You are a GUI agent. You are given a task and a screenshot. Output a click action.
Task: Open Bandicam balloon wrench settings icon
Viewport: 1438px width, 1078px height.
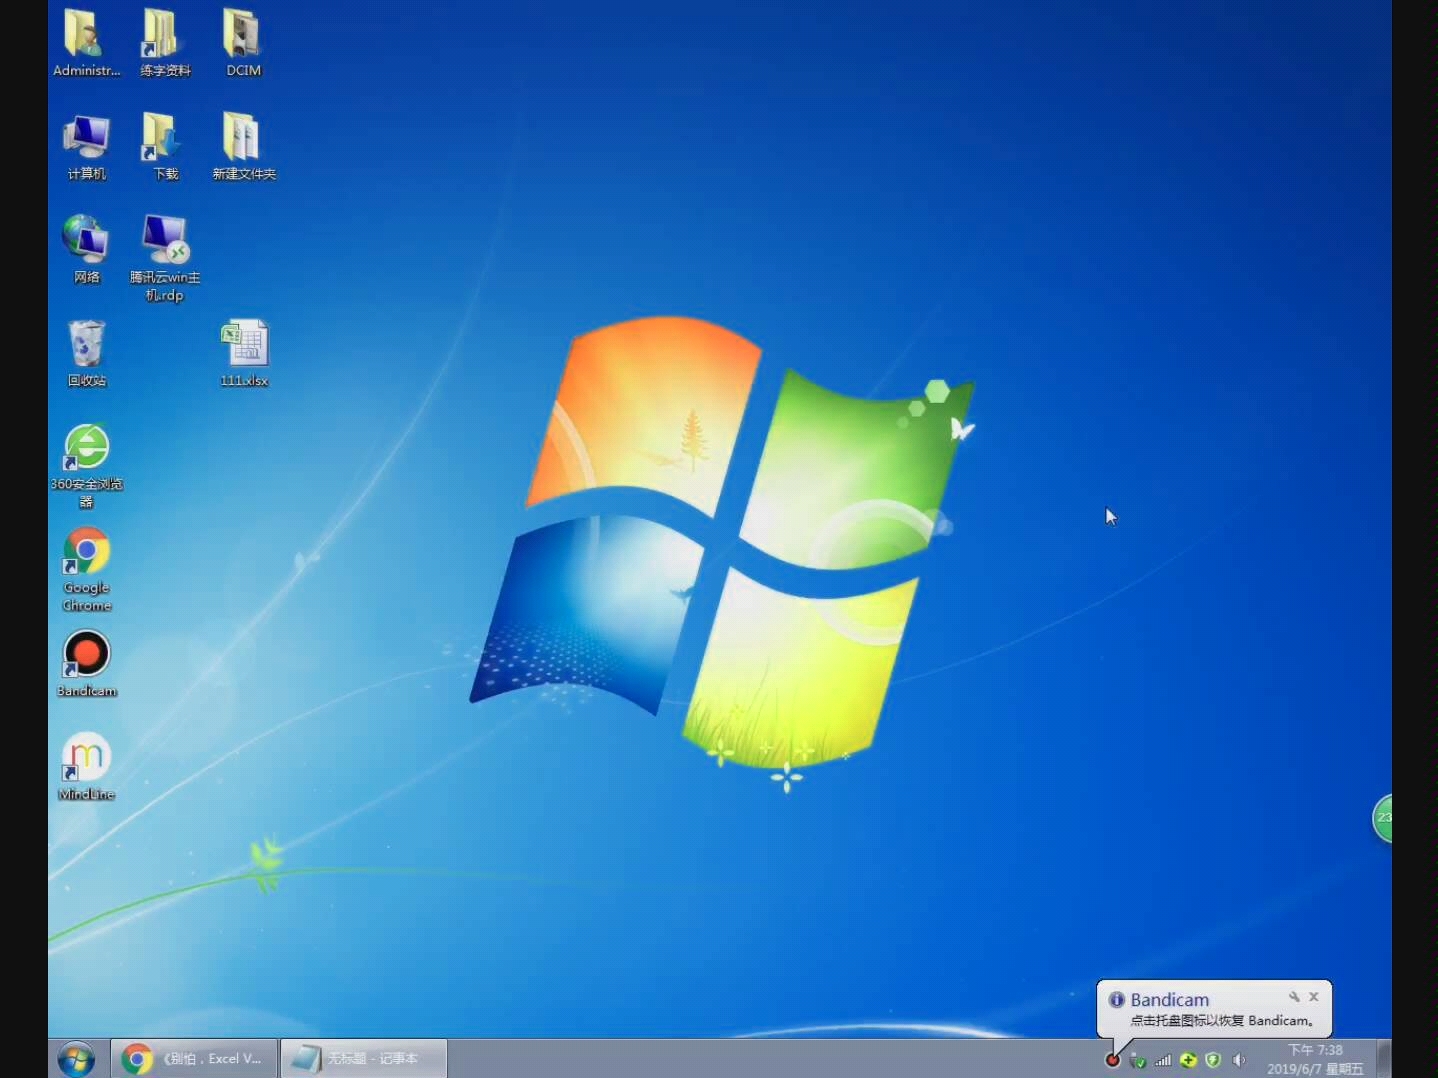(x=1294, y=997)
